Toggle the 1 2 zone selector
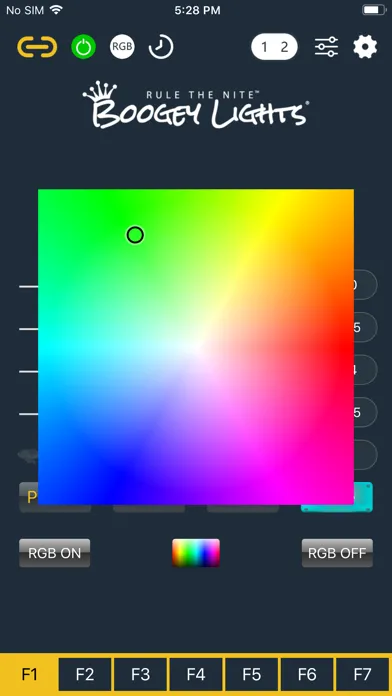Image resolution: width=392 pixels, height=696 pixels. 274,47
